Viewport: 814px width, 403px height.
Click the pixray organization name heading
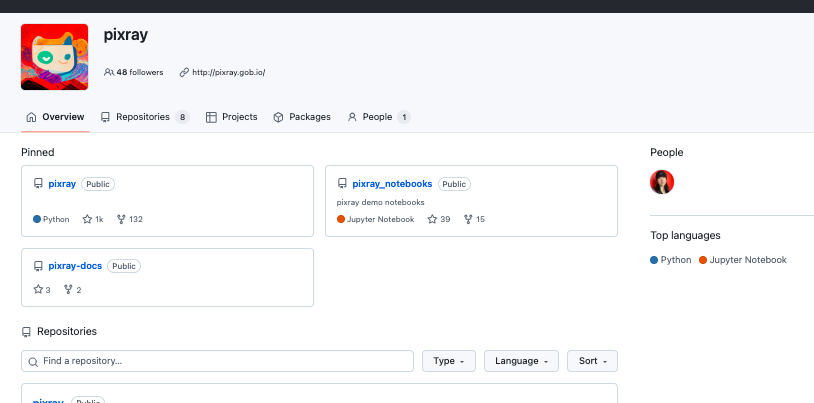coord(126,35)
